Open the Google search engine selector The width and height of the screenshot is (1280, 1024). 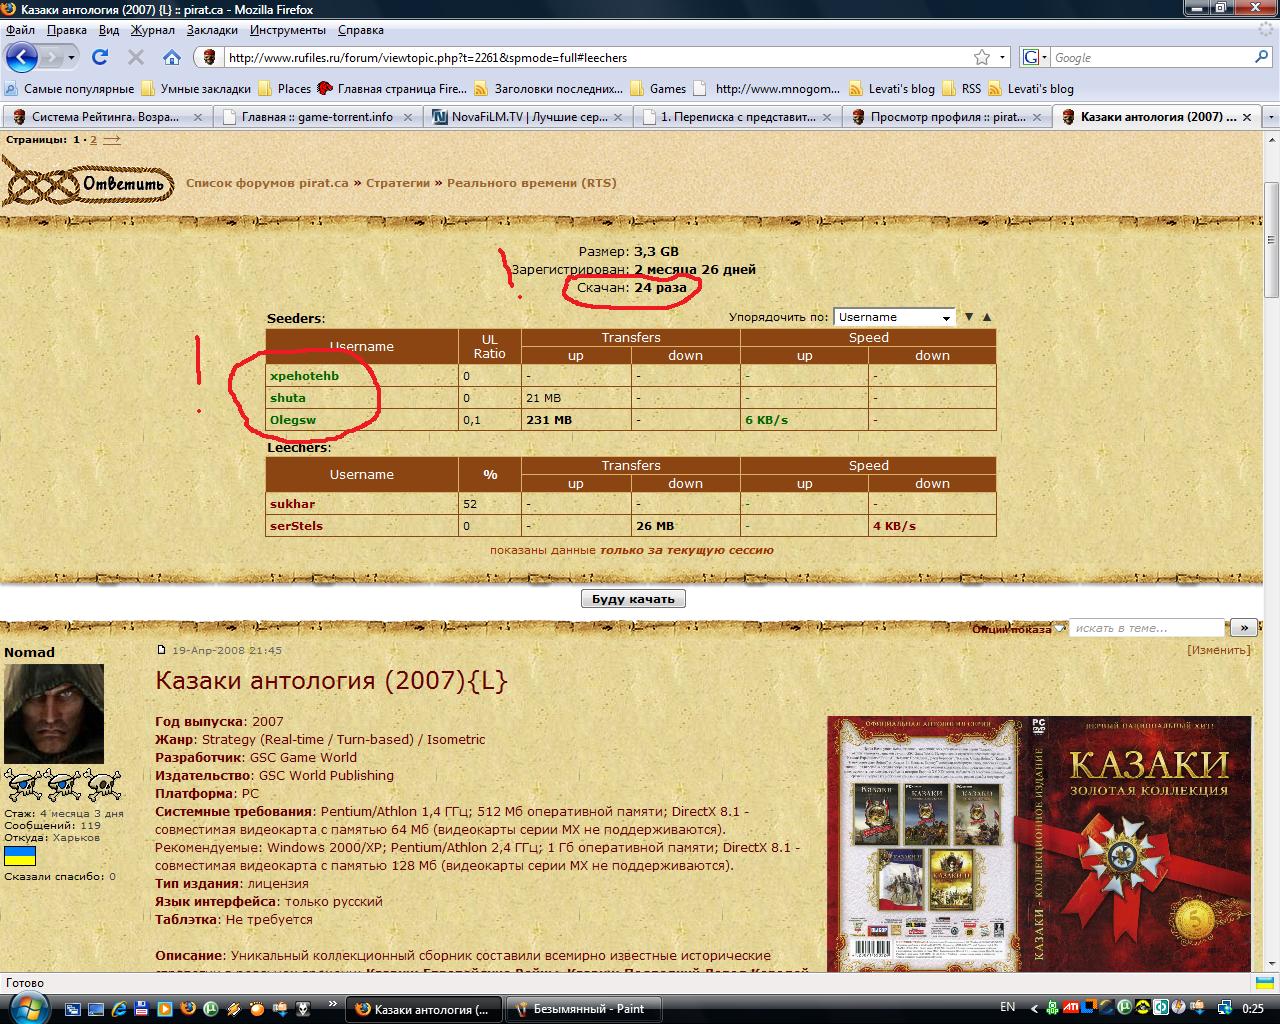[1036, 57]
